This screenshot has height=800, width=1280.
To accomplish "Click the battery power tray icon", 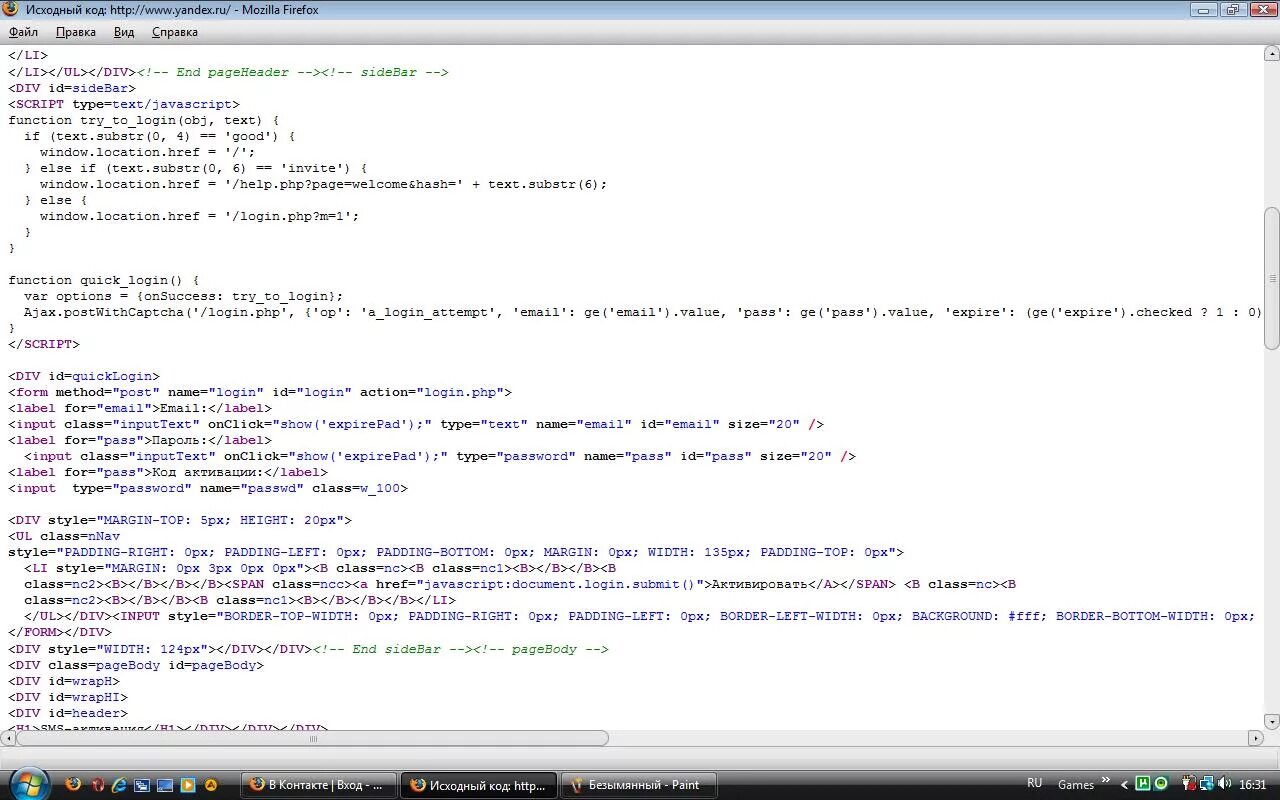I will (1188, 784).
